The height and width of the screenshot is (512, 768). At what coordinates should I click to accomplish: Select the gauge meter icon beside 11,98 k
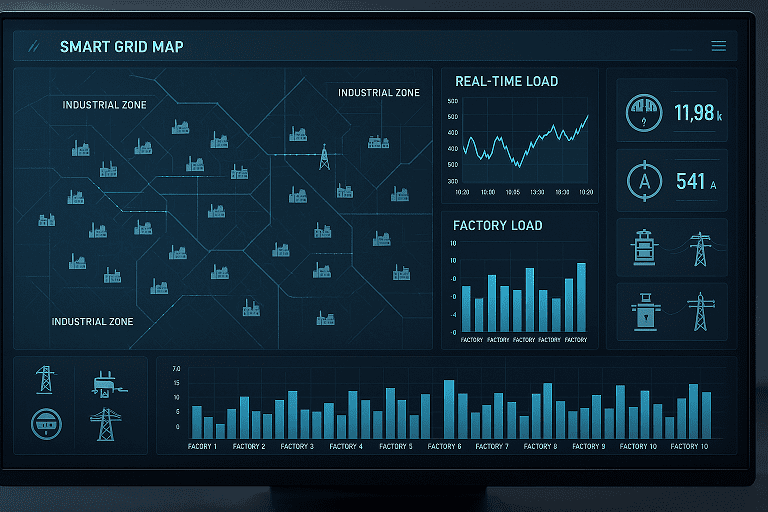pyautogui.click(x=643, y=113)
